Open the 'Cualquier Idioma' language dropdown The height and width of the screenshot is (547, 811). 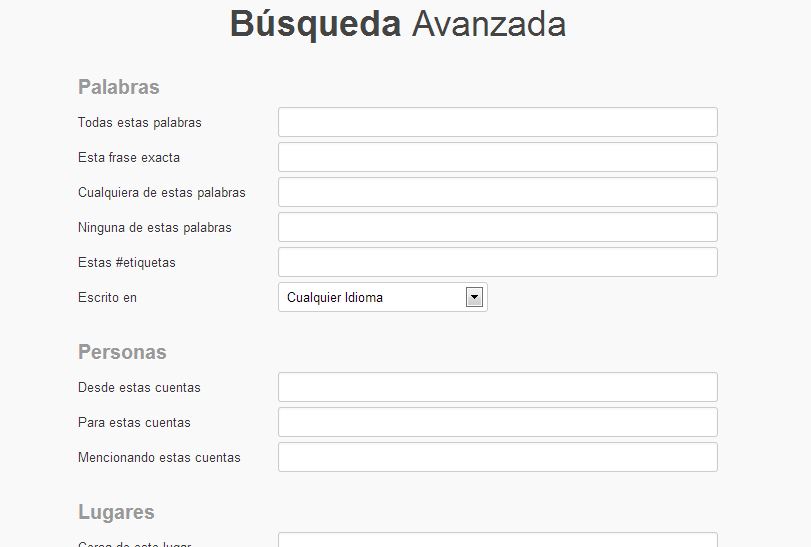(382, 297)
